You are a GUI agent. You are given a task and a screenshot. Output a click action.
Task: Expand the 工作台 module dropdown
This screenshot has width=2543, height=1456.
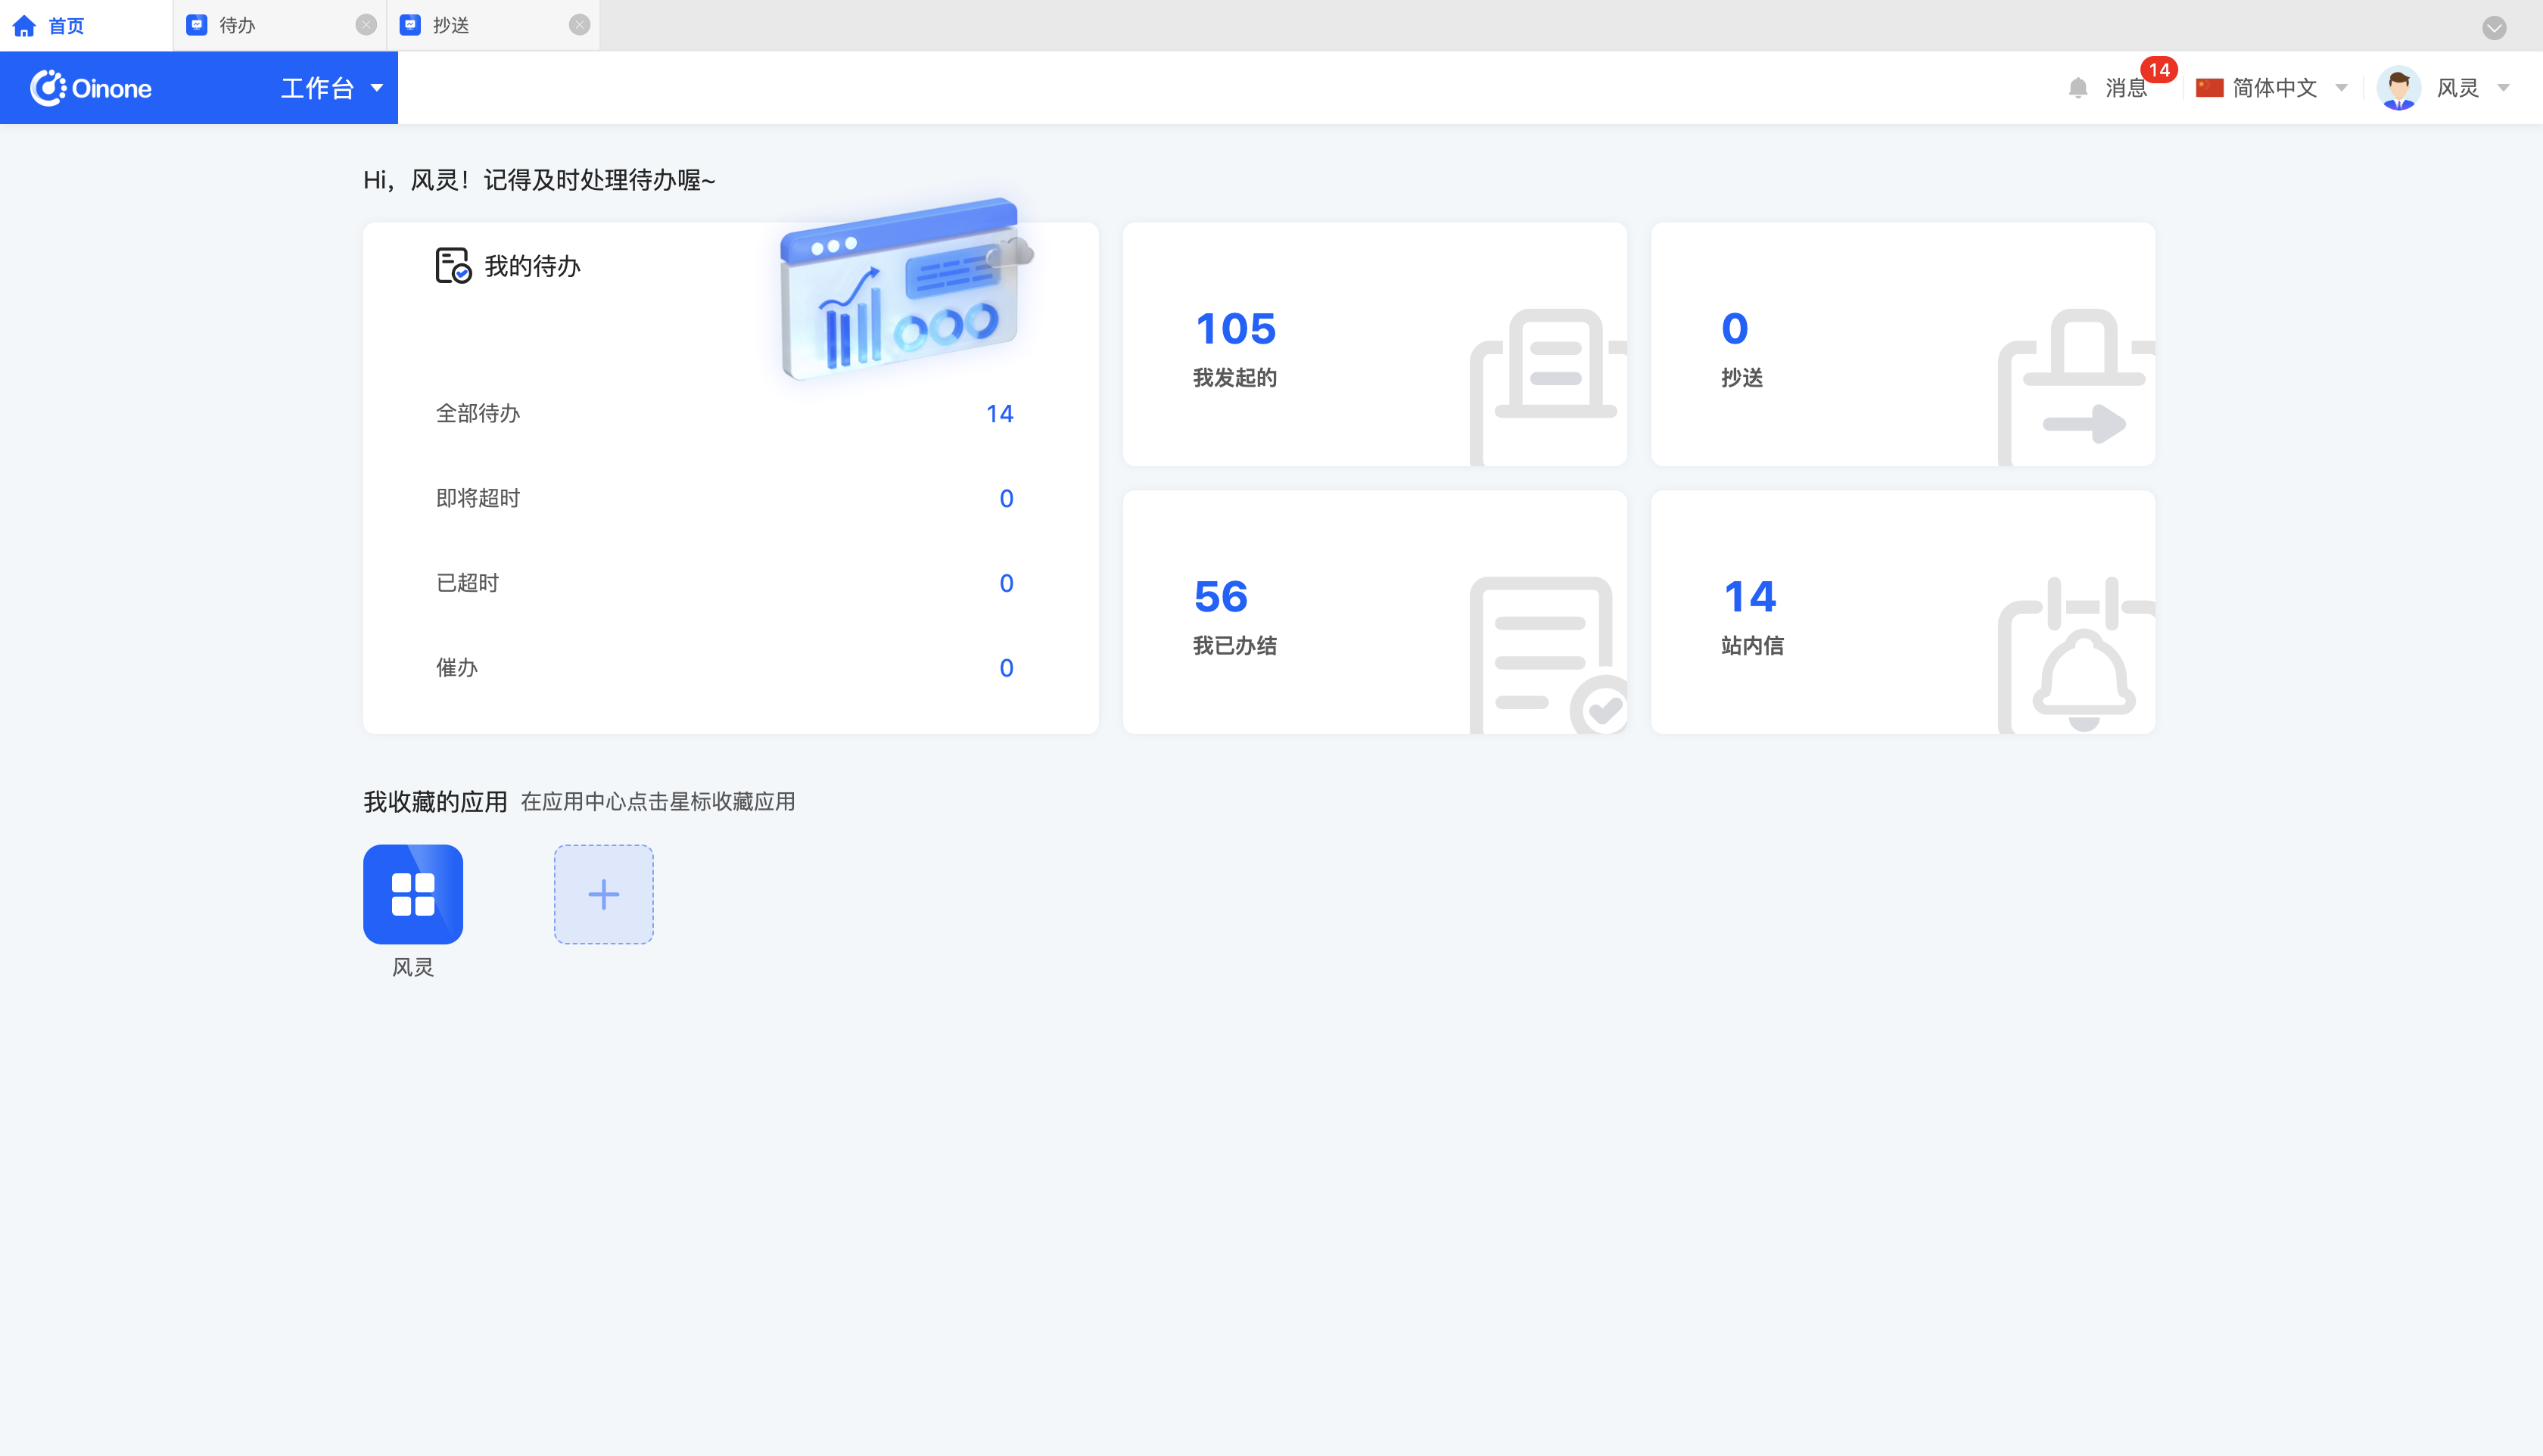[x=377, y=88]
